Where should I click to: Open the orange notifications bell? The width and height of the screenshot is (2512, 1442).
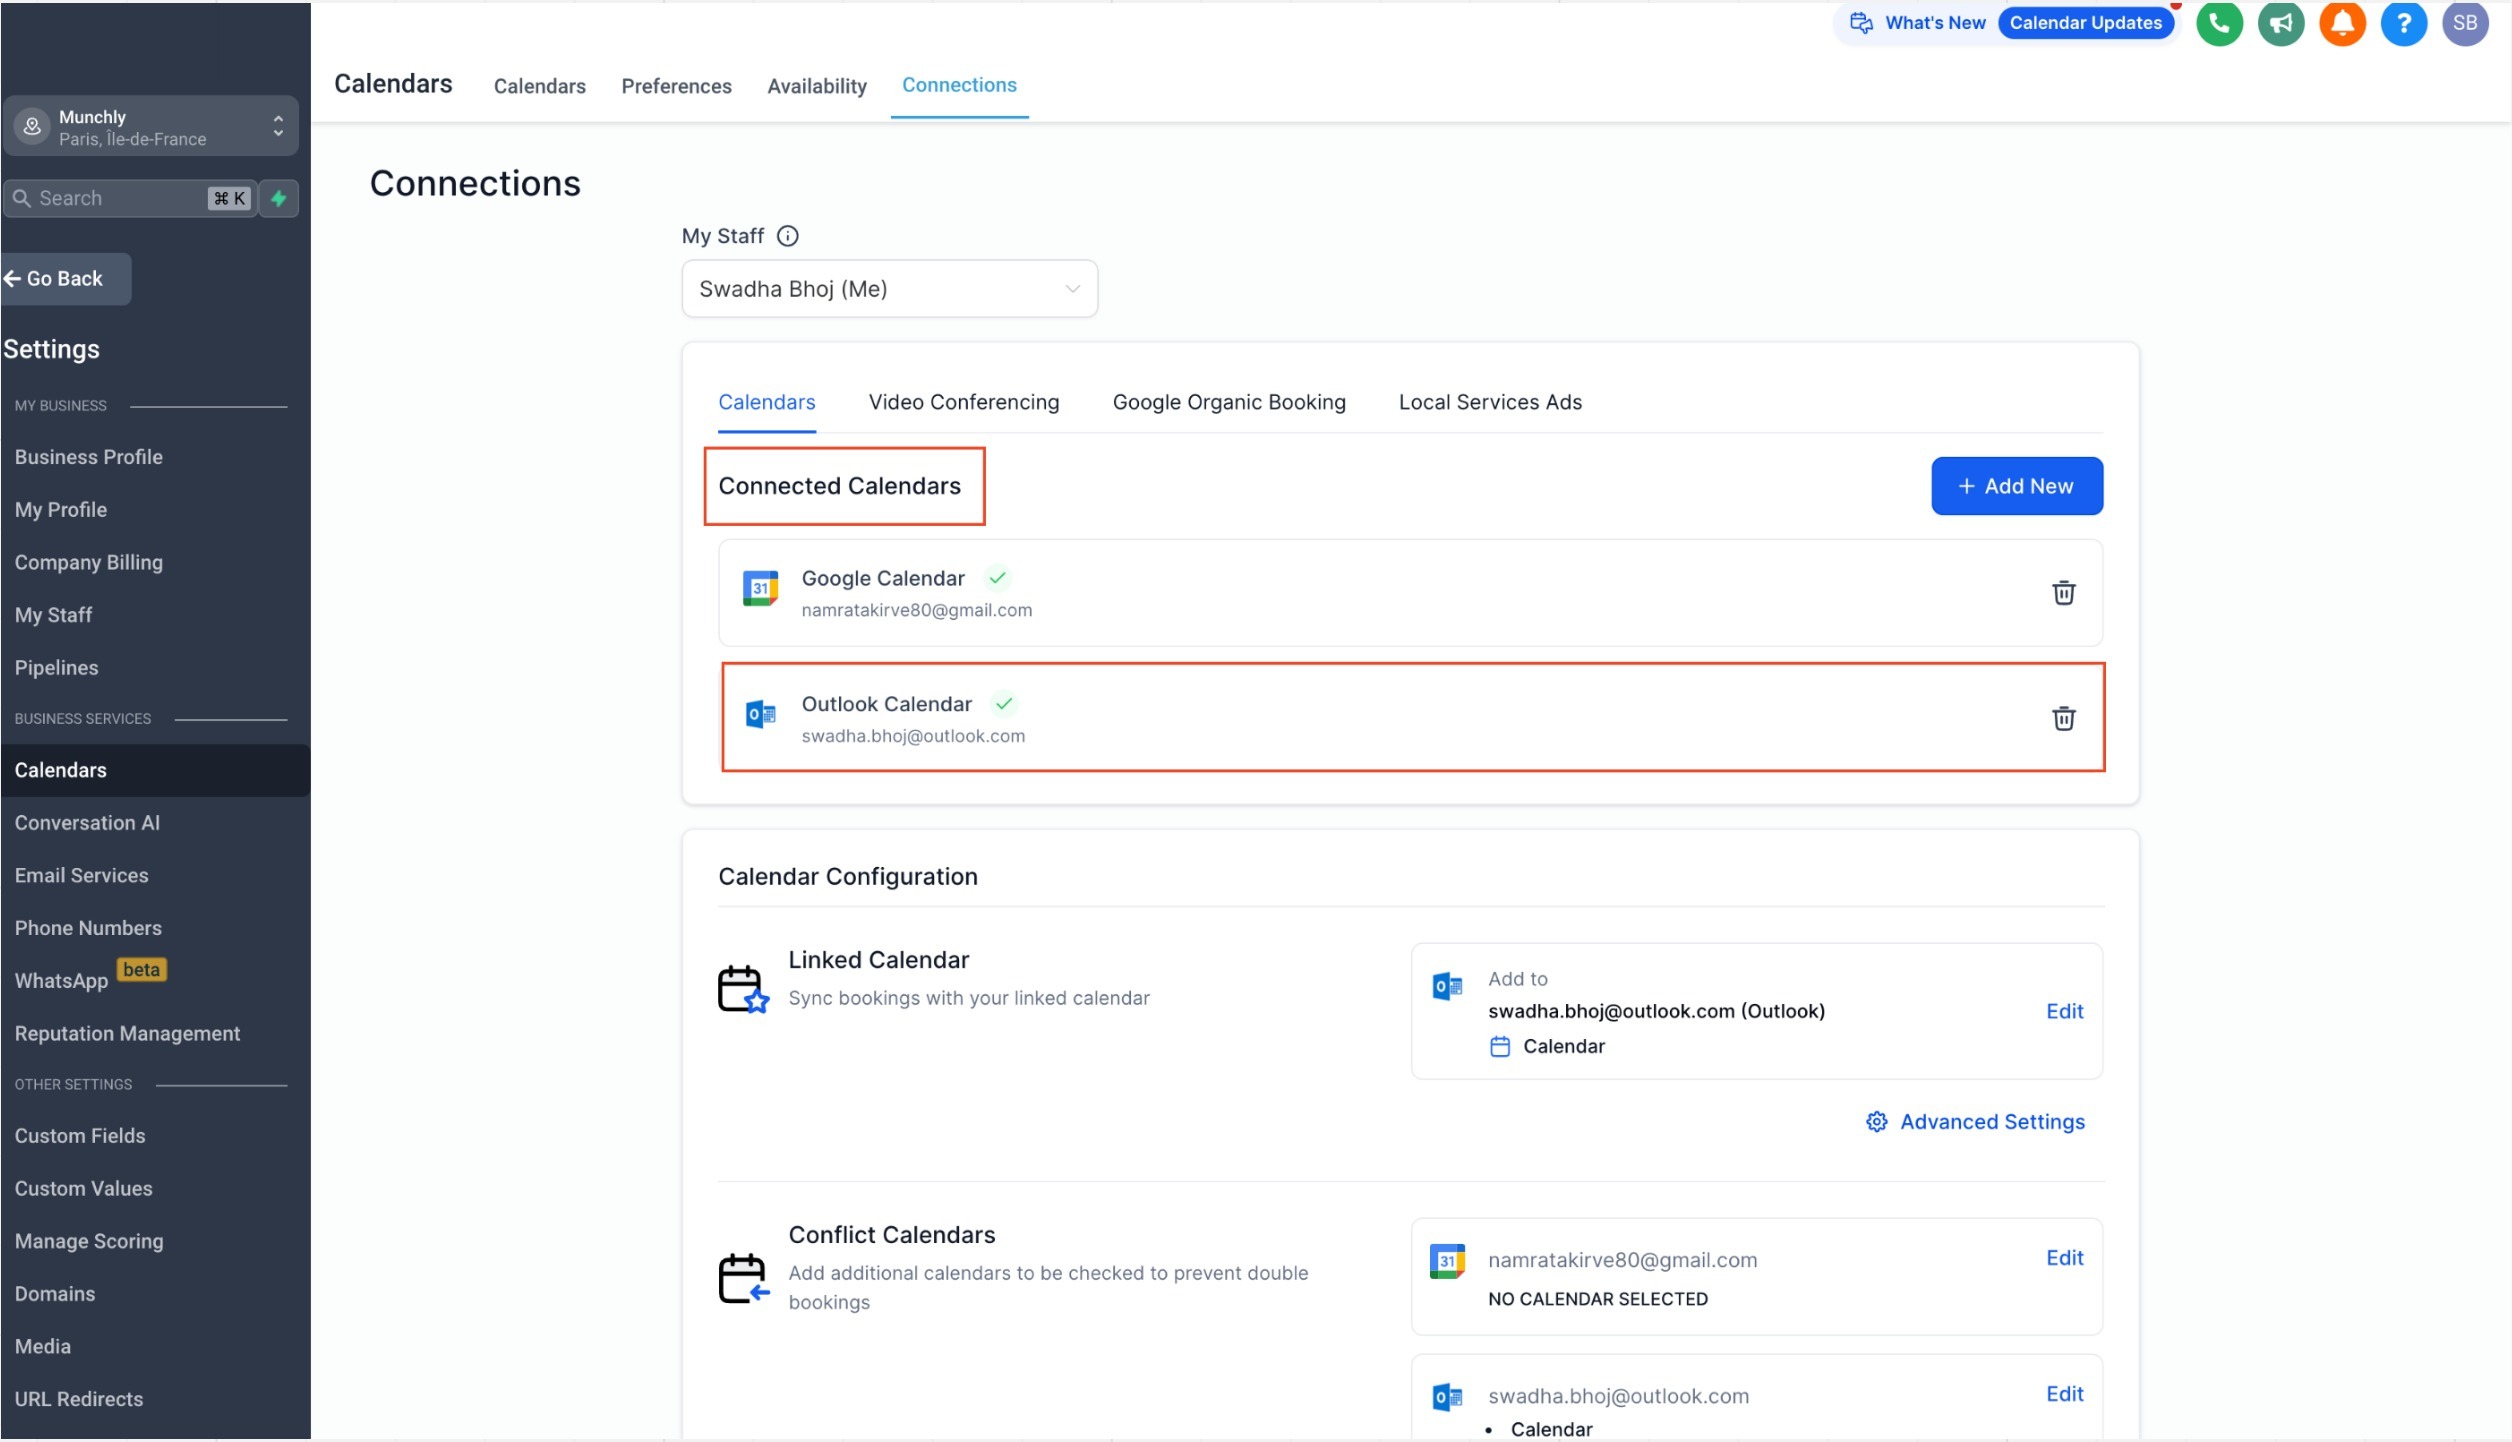[2341, 23]
